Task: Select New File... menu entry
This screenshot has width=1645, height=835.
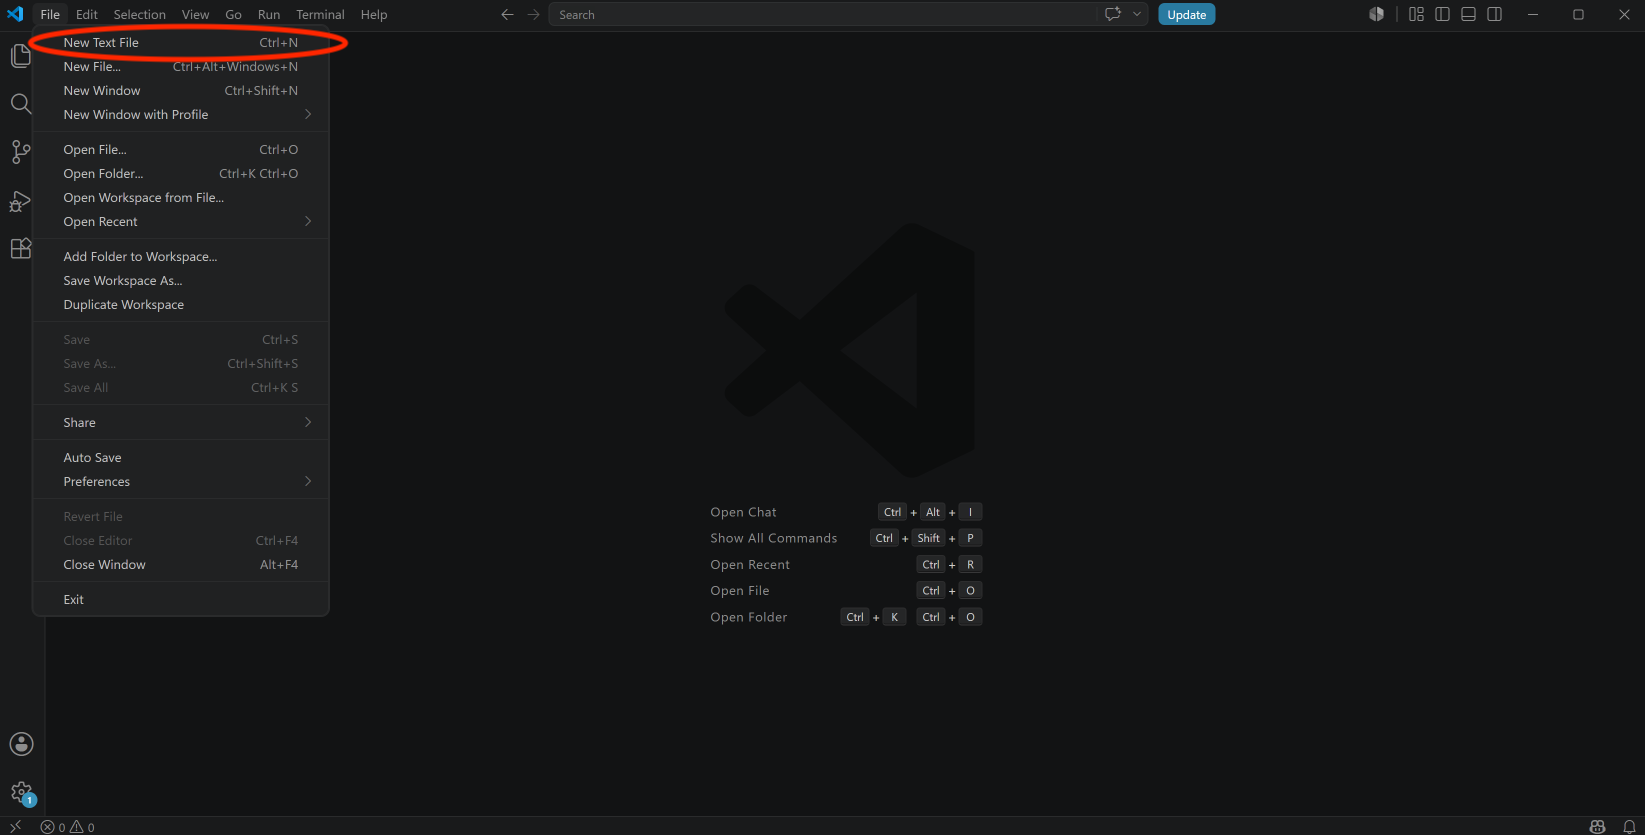Action: 181,67
